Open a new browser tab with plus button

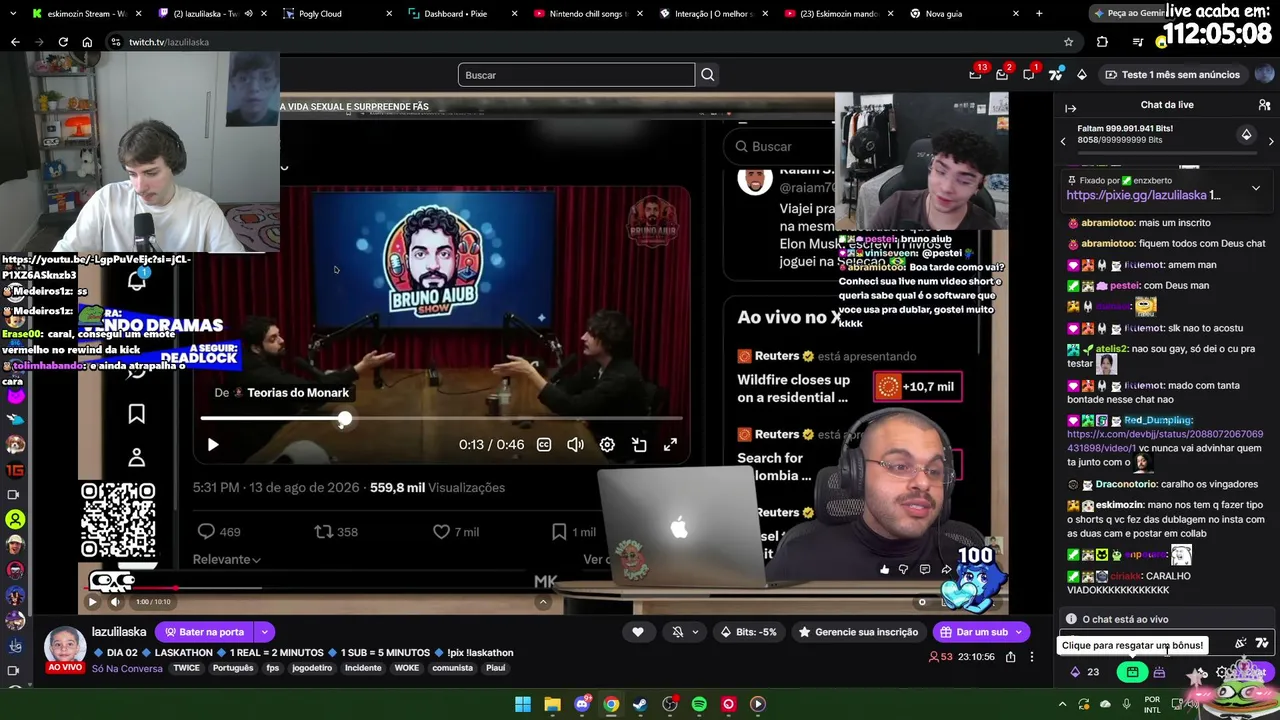coord(1039,14)
